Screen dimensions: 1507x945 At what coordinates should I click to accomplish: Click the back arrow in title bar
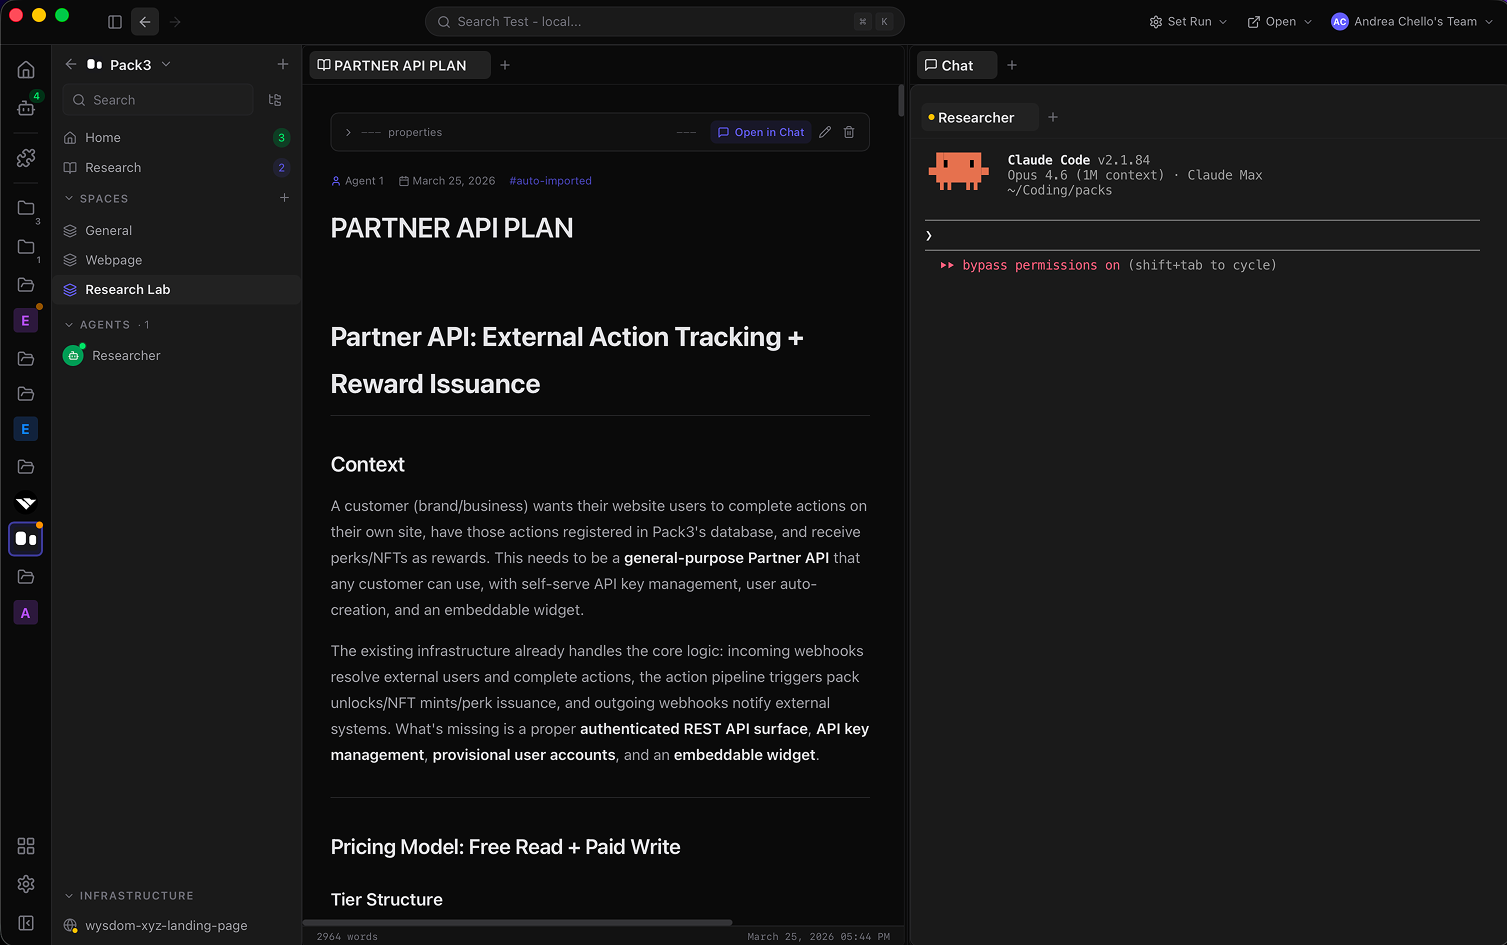click(x=145, y=22)
